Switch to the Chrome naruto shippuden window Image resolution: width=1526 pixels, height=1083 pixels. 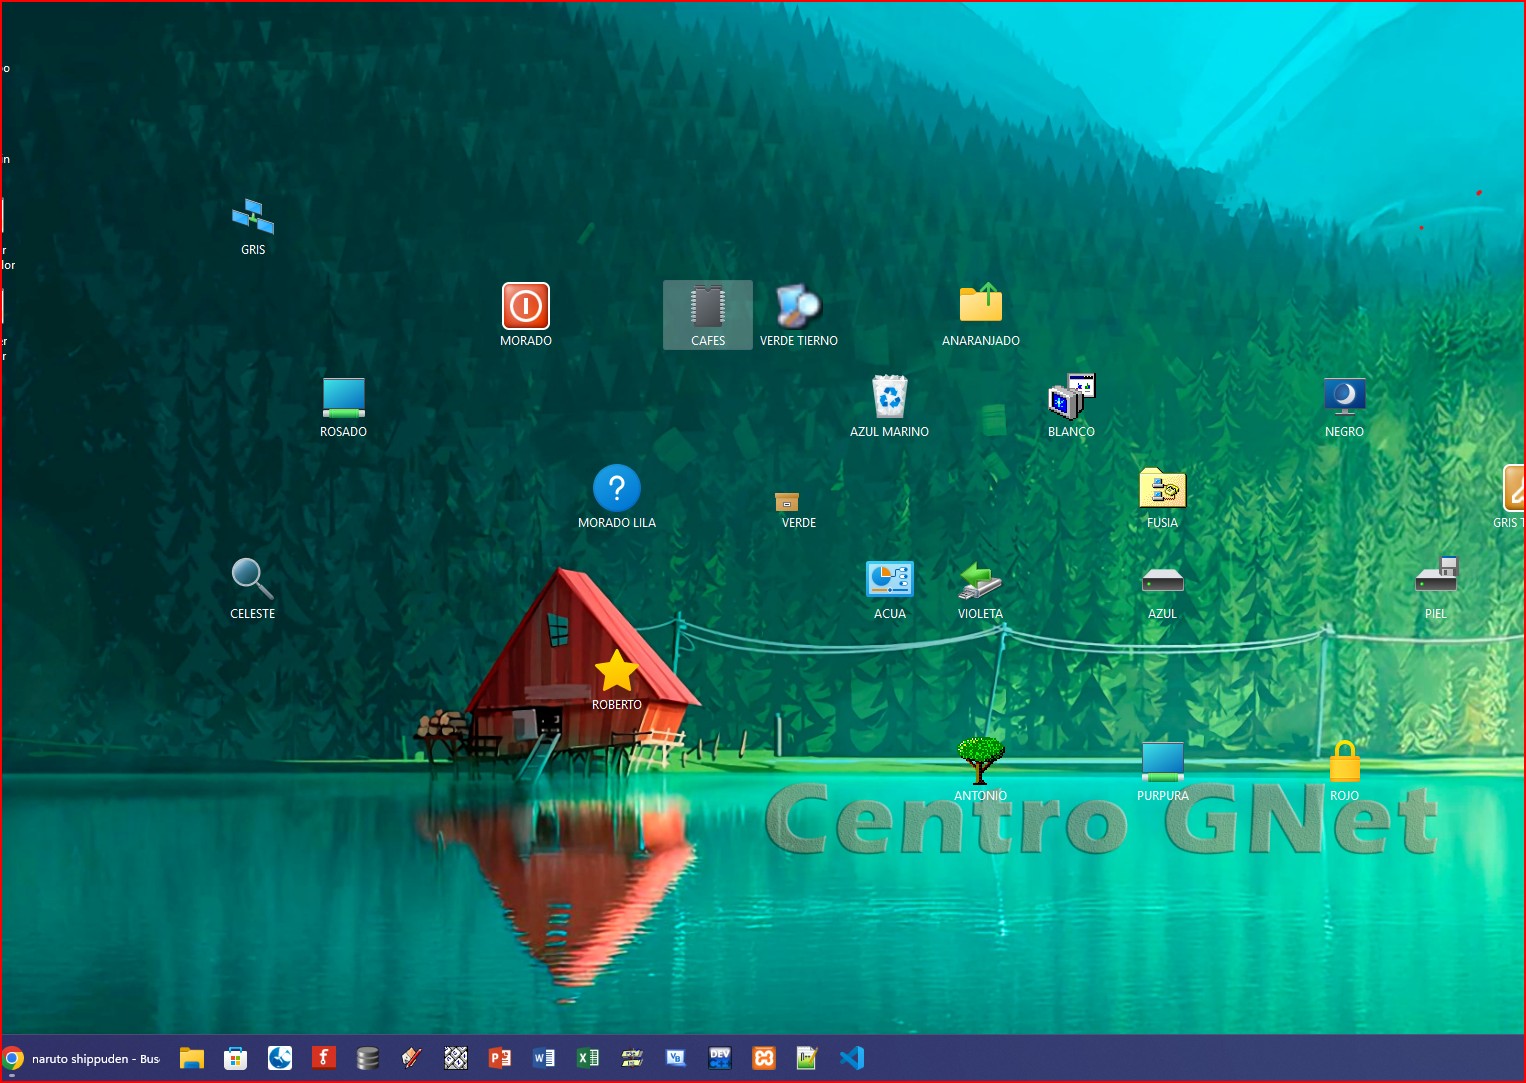point(82,1058)
